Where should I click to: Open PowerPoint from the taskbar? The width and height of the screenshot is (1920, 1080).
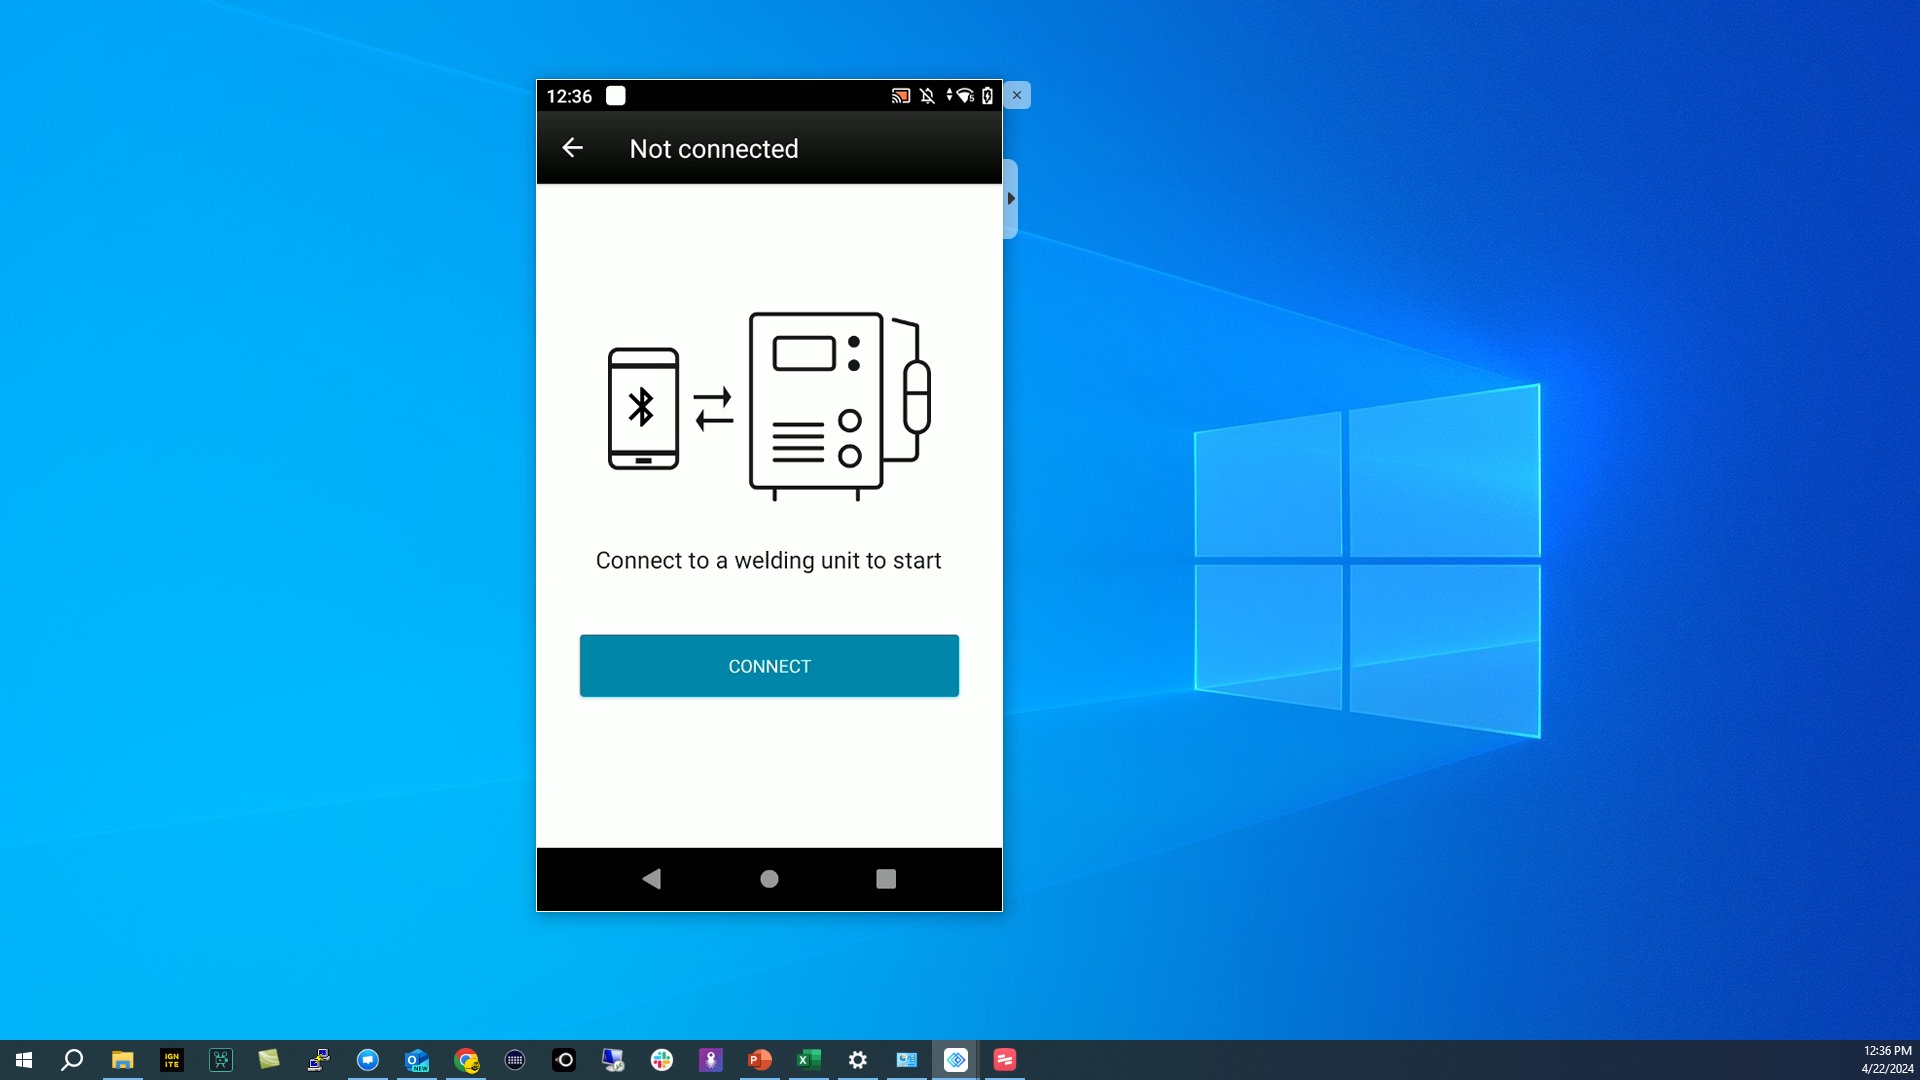click(760, 1060)
